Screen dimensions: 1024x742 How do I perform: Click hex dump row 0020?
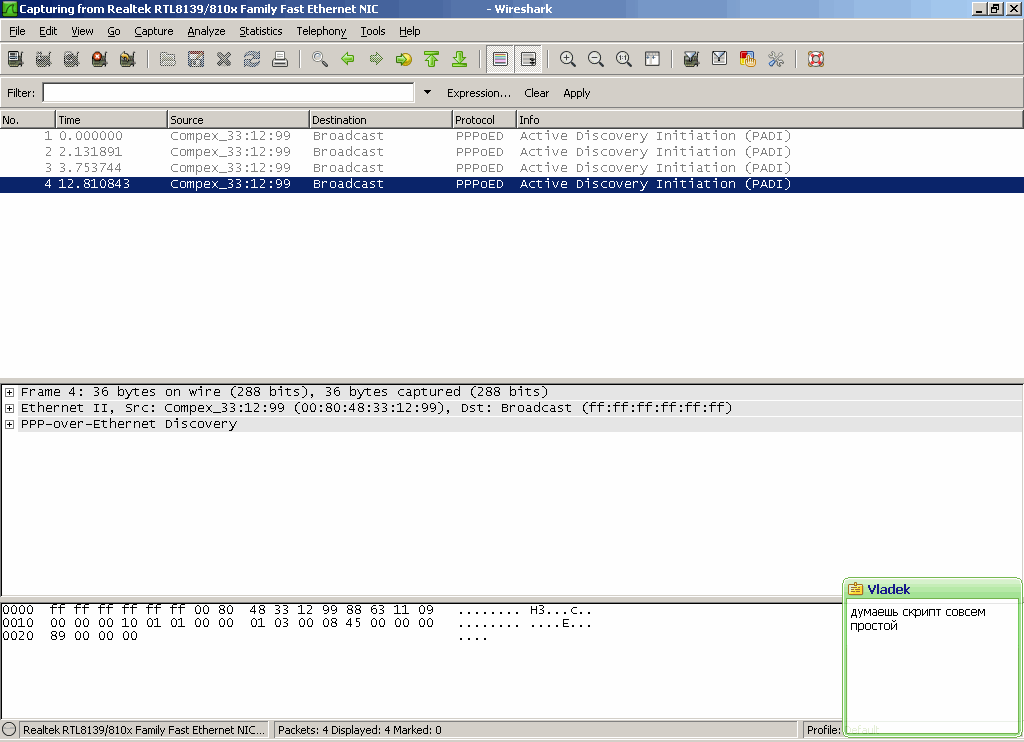(x=245, y=636)
